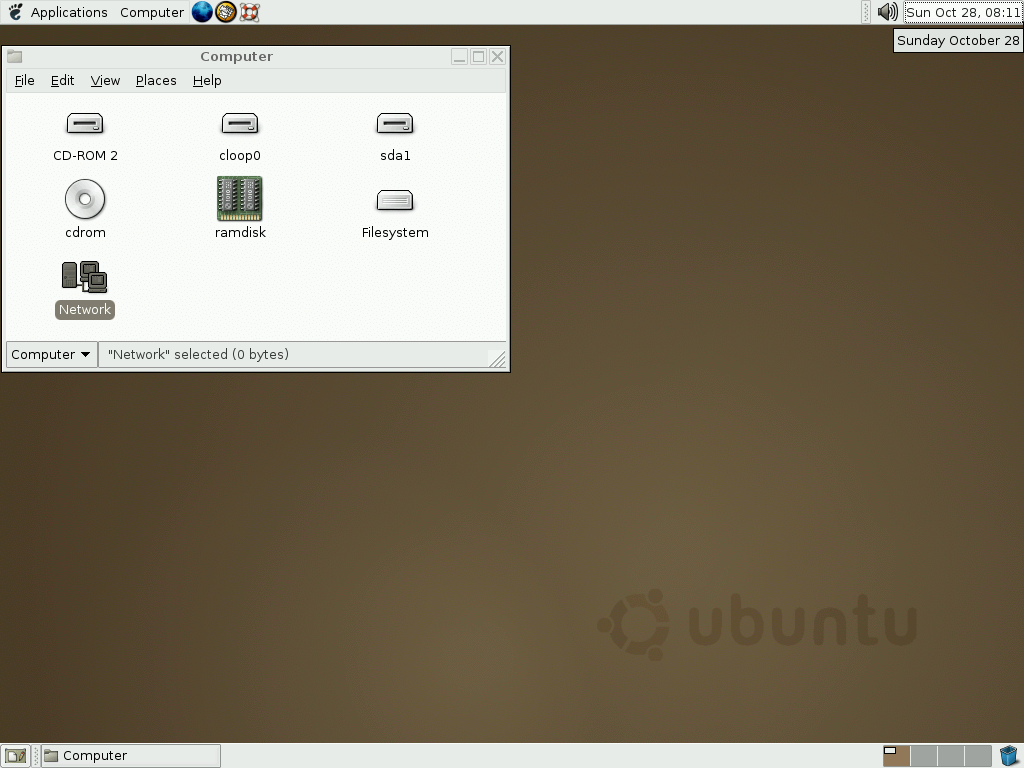Open the email client panel launcher
1024x768 pixels.
pos(226,12)
